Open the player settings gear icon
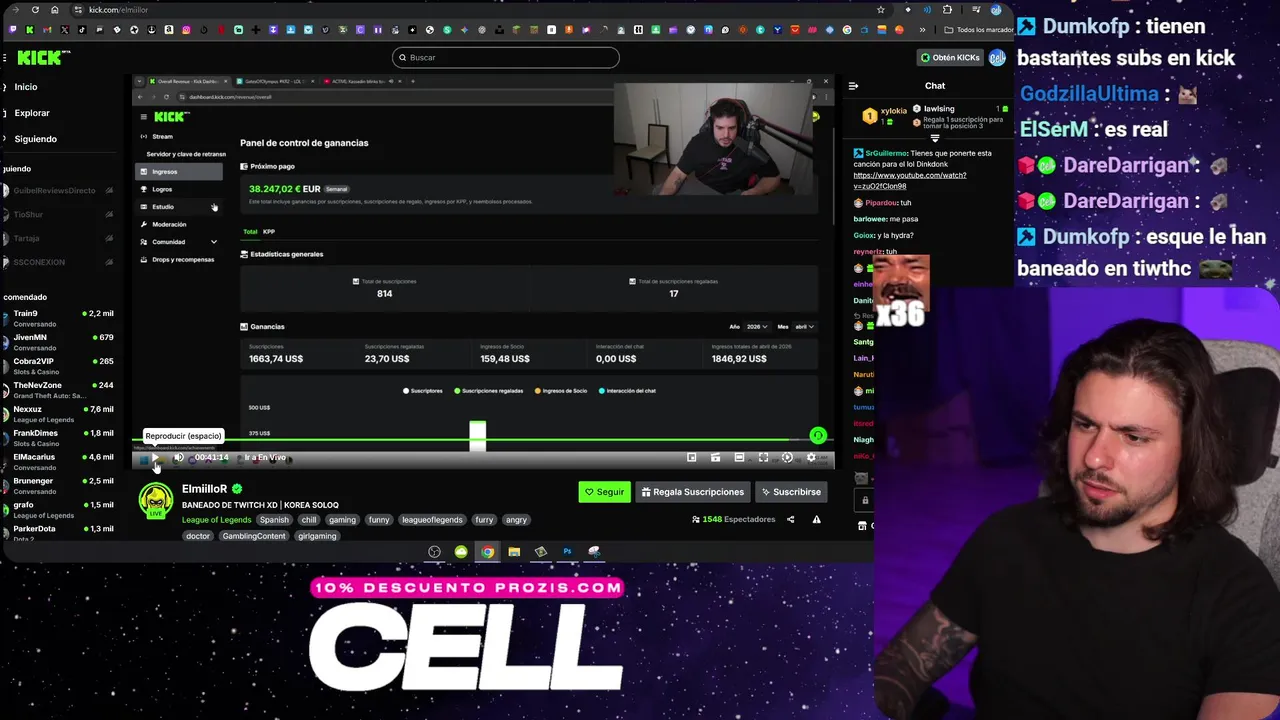This screenshot has height=720, width=1280. point(811,458)
